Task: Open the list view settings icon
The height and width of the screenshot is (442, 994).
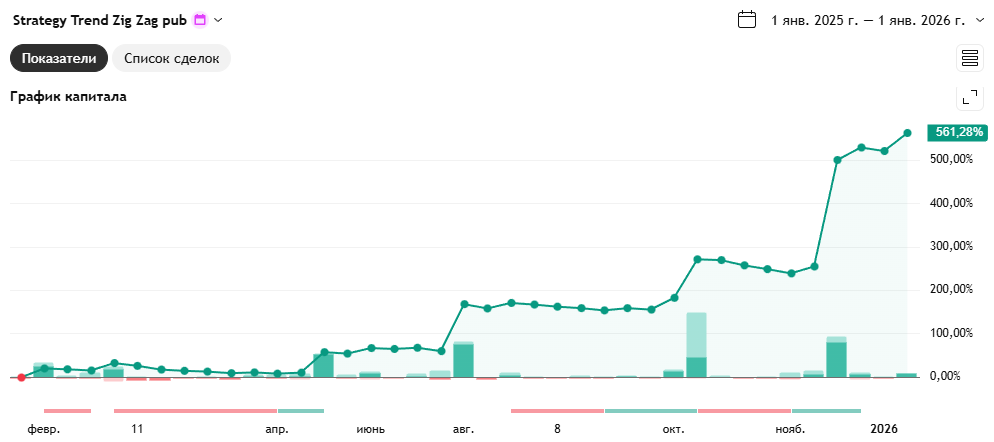Action: tap(969, 58)
